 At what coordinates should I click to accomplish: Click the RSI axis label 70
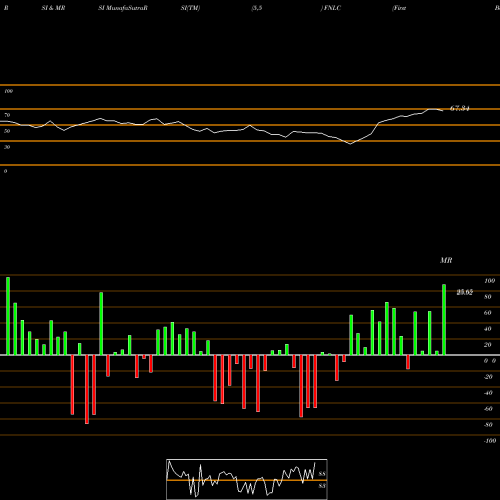(7, 115)
